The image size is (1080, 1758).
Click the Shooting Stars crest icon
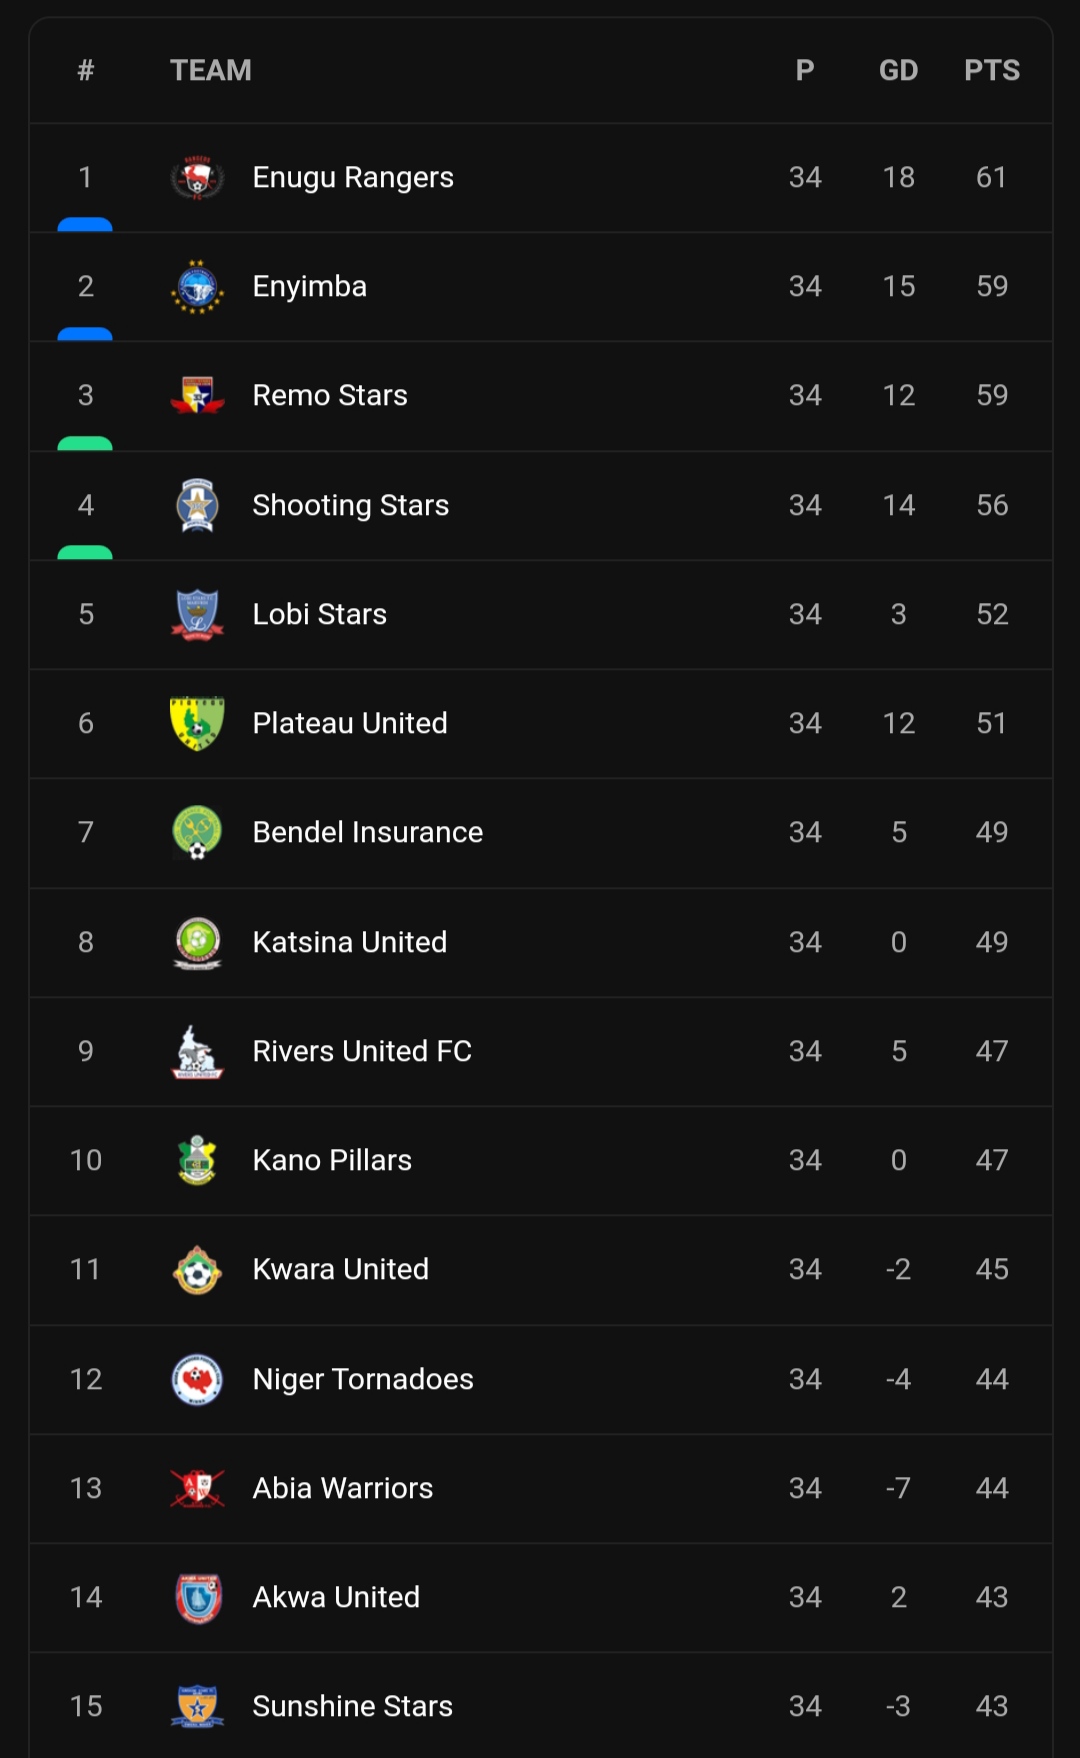197,505
